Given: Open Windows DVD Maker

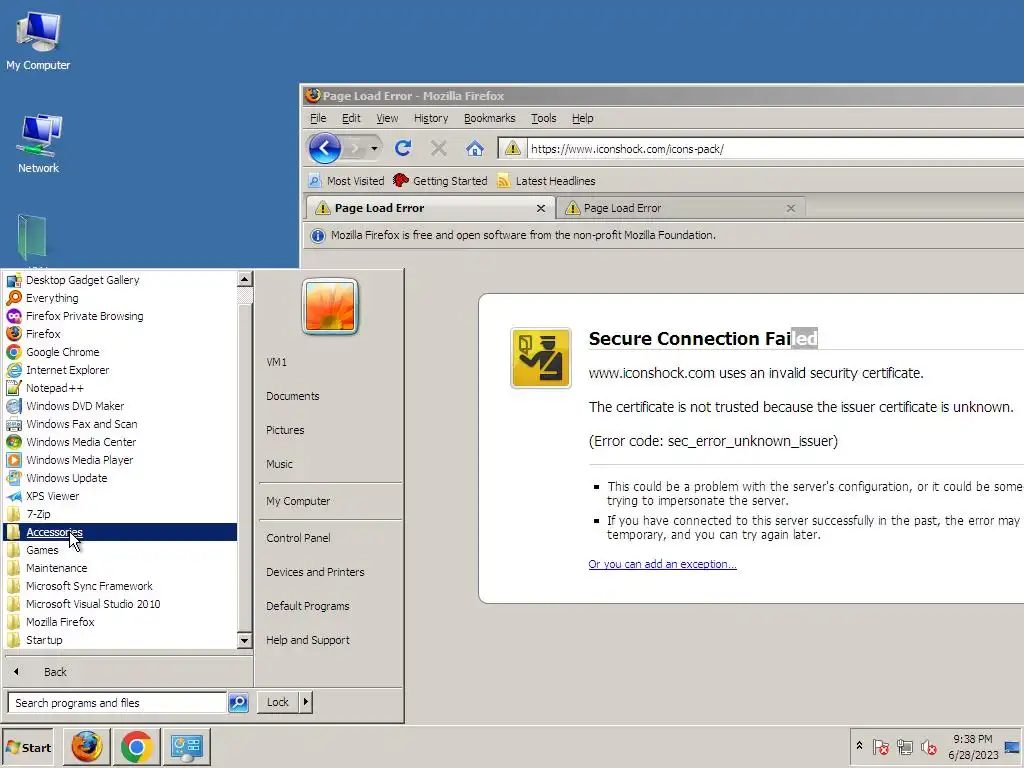Looking at the screenshot, I should click(120, 406).
